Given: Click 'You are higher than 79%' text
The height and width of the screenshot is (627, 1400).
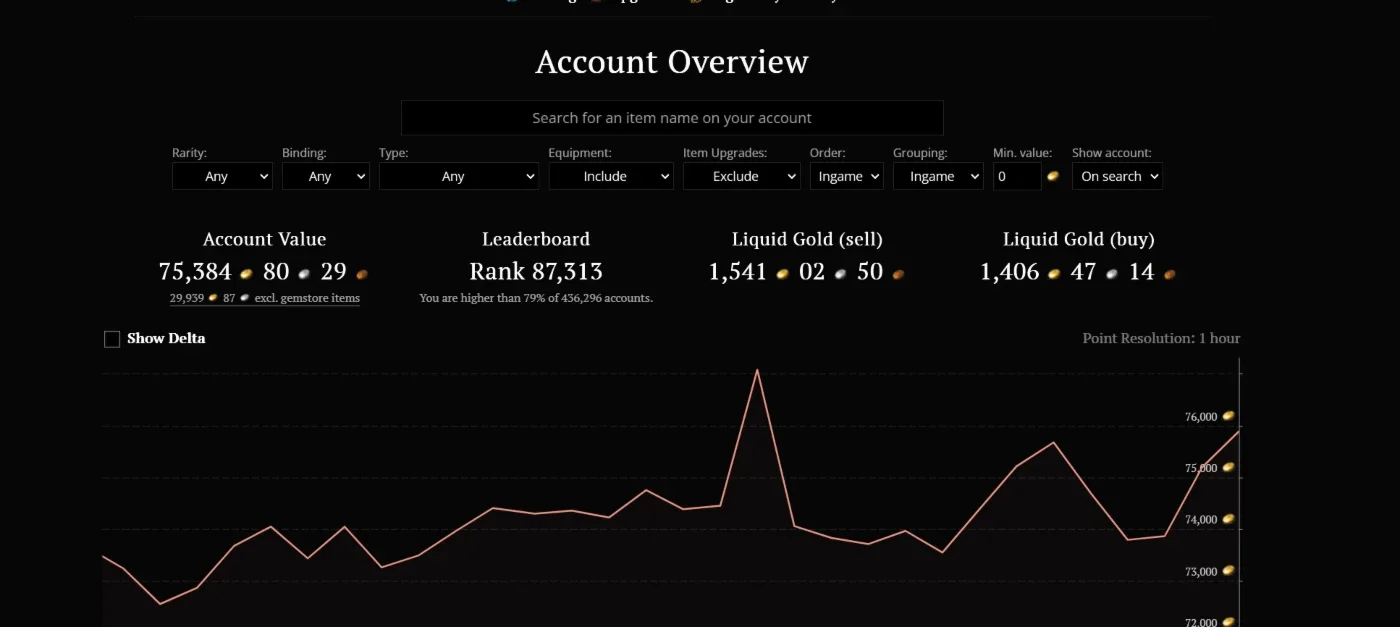Looking at the screenshot, I should pyautogui.click(x=536, y=298).
